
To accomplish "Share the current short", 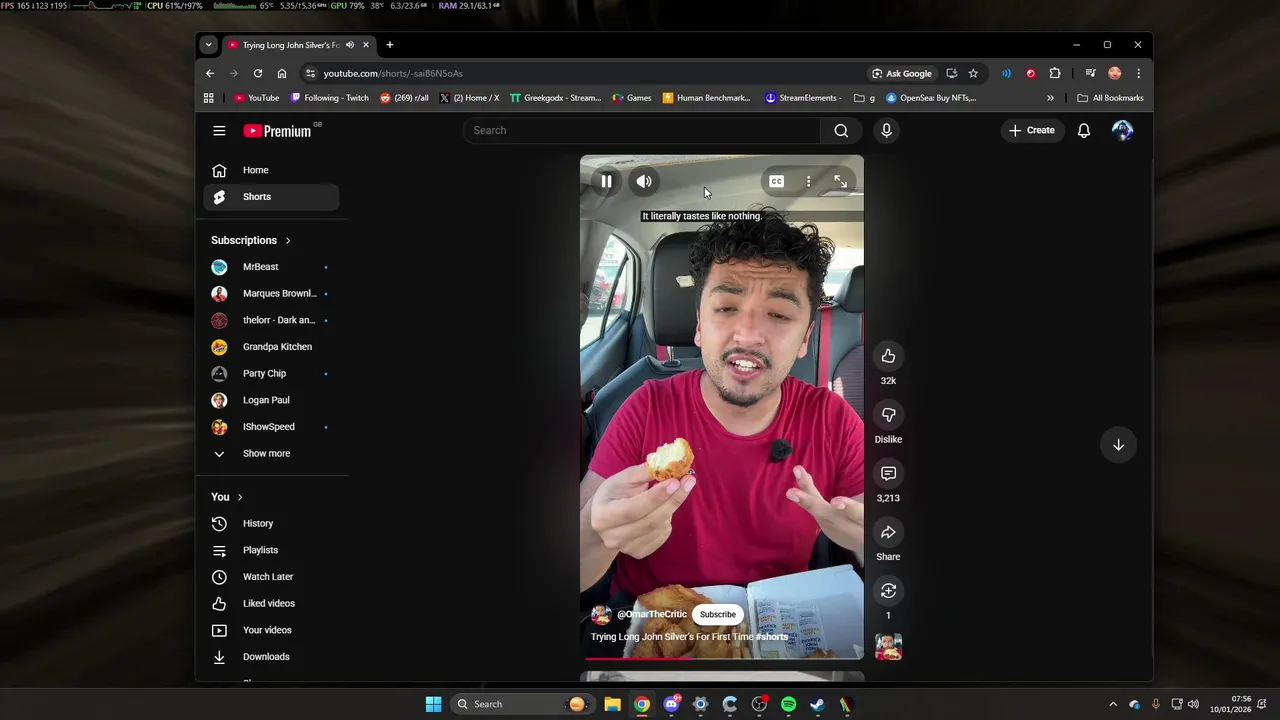I will (888, 532).
